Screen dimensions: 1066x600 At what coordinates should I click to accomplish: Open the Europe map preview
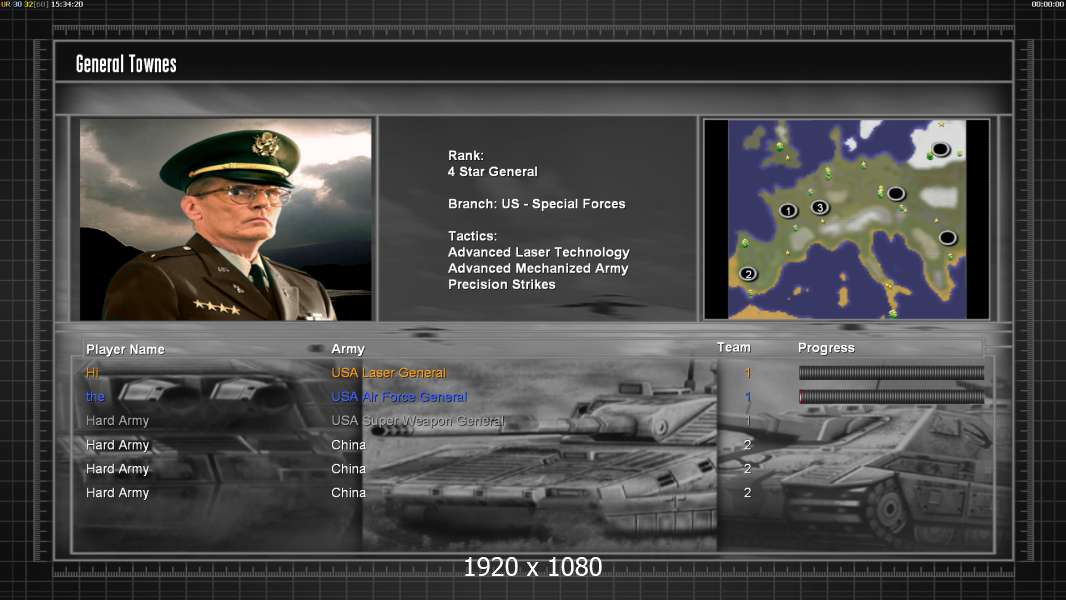tap(846, 219)
